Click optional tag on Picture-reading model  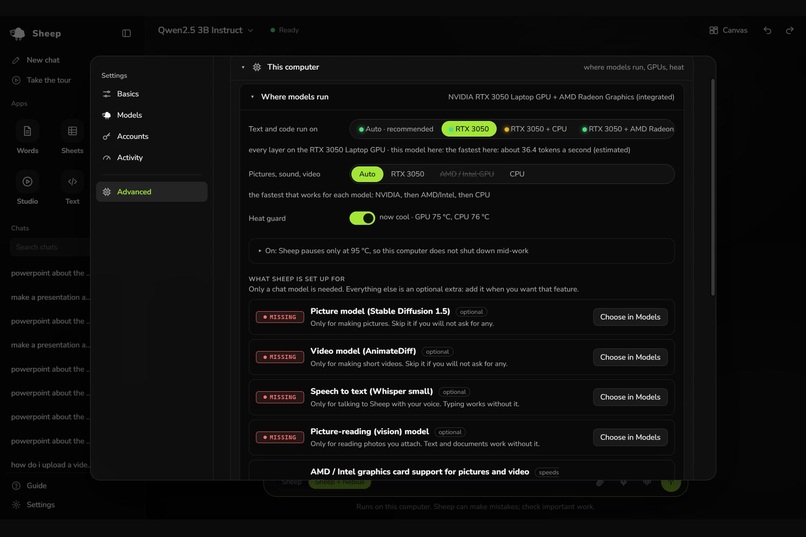(450, 432)
